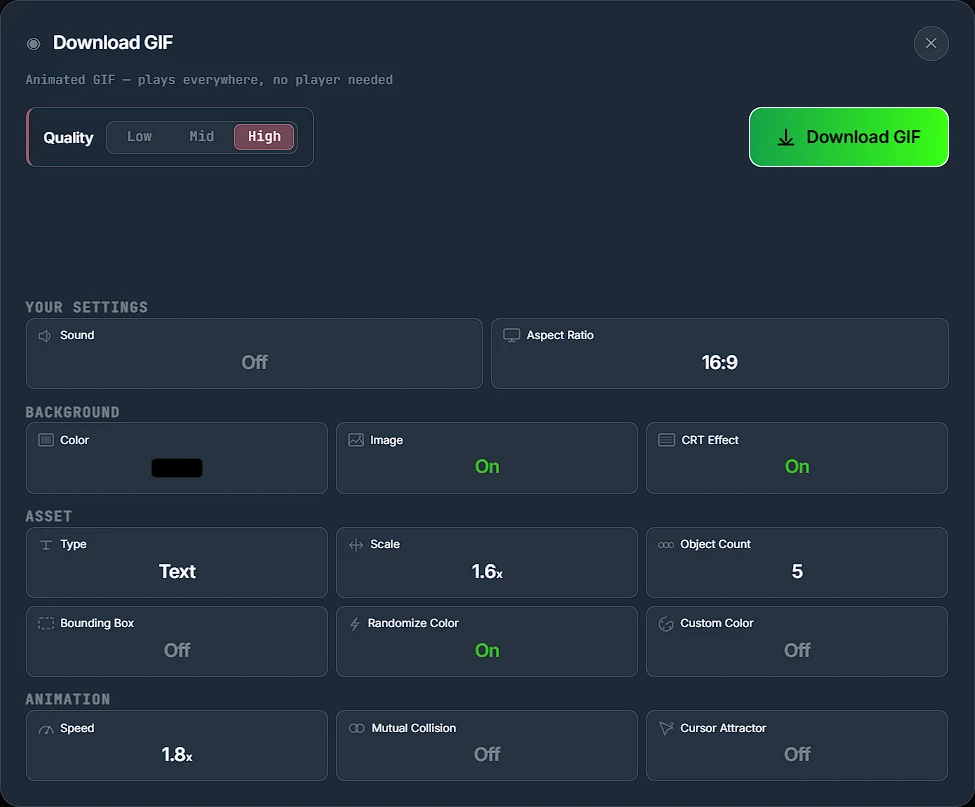Select Mid quality option
The image size is (975, 807).
click(x=201, y=137)
